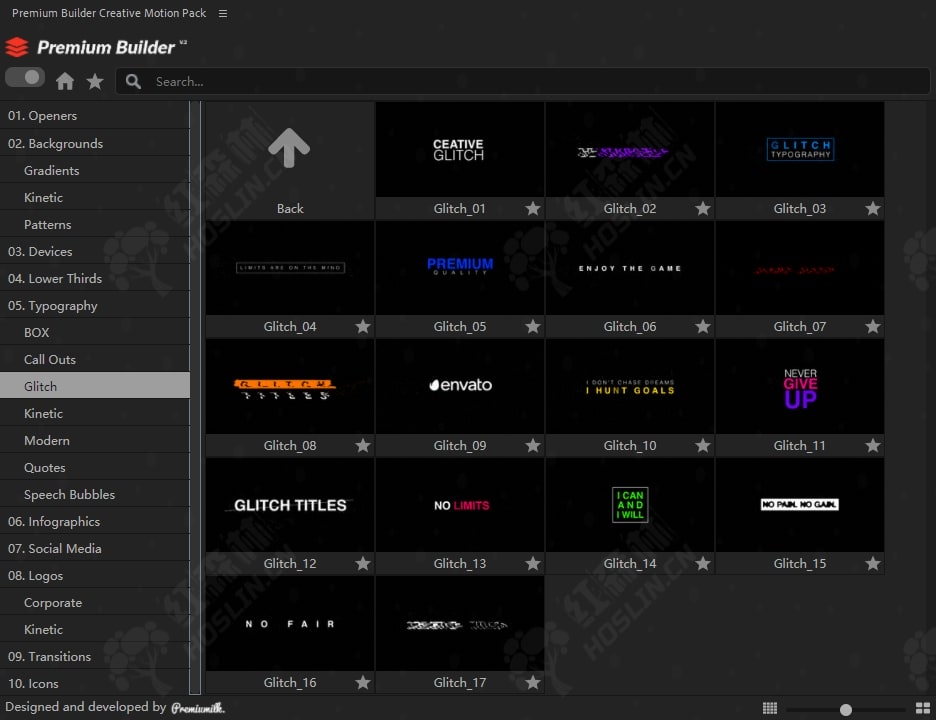Favorite Glitch_08 with its star
The image size is (936, 720).
(363, 445)
